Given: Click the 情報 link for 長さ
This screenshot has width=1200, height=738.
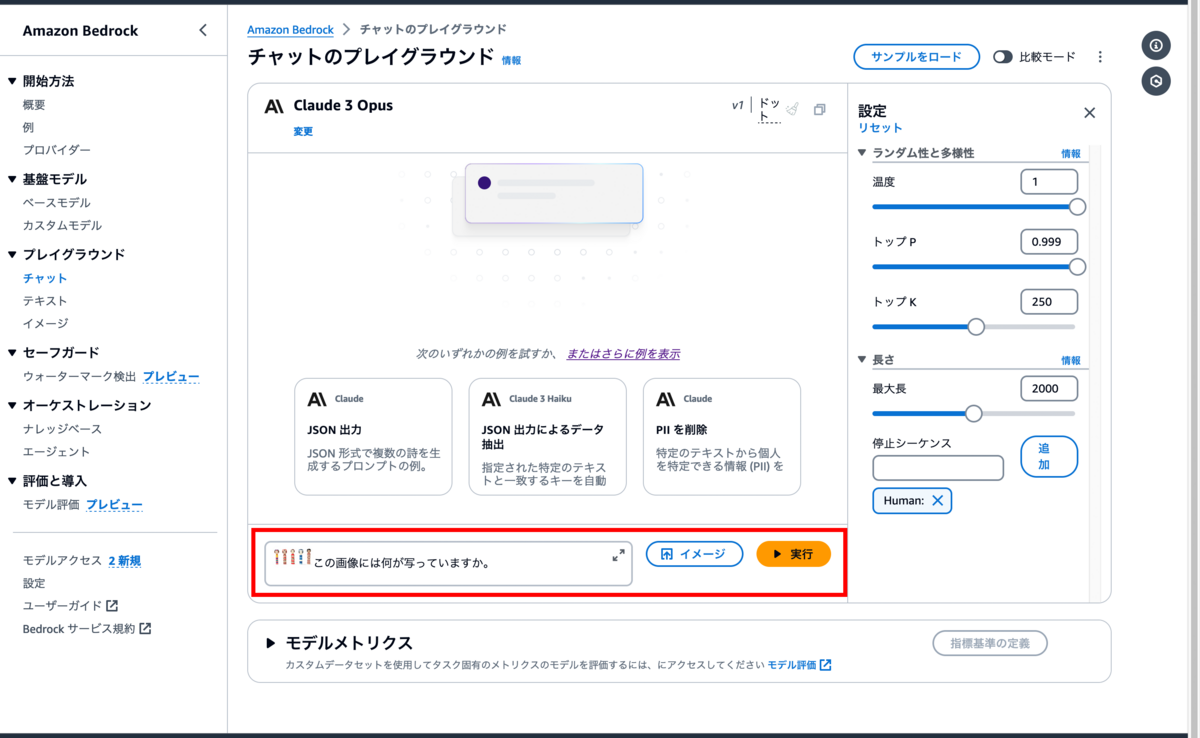Looking at the screenshot, I should tap(1071, 361).
